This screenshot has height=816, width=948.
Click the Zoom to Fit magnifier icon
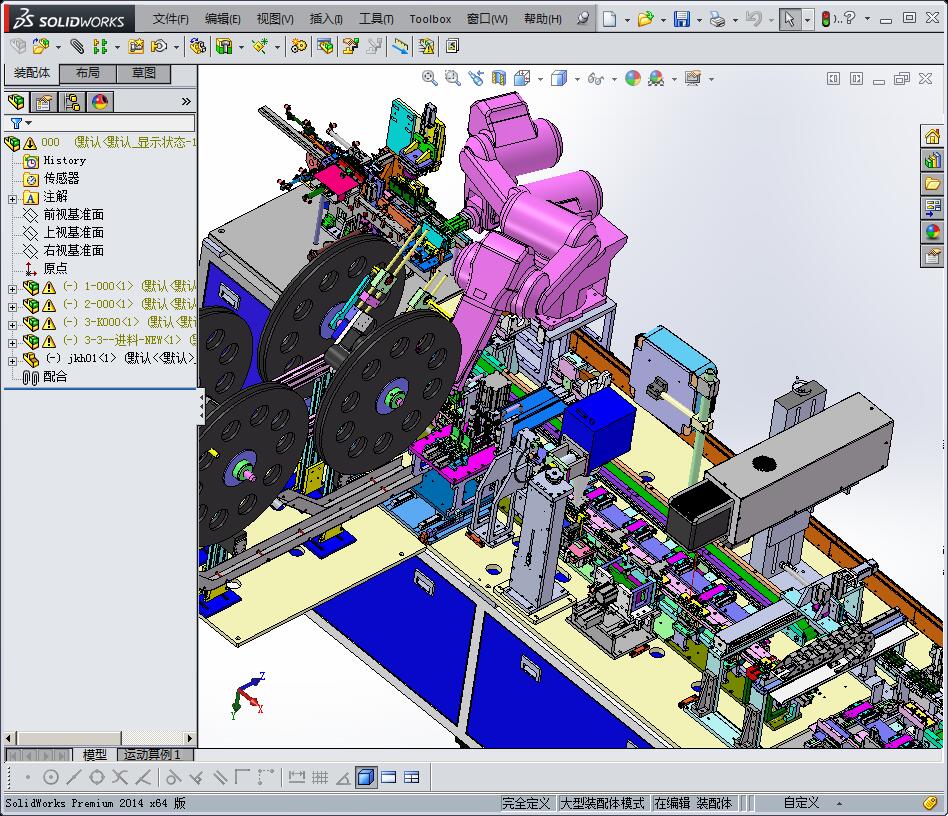(429, 78)
